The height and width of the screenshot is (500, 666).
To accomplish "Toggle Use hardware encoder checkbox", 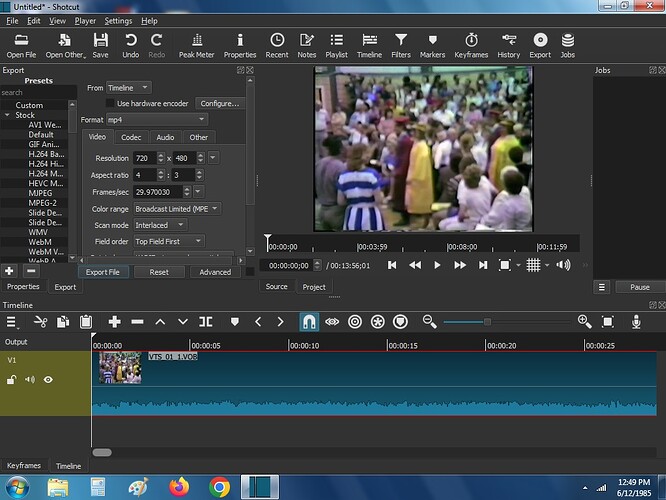I will pos(110,103).
